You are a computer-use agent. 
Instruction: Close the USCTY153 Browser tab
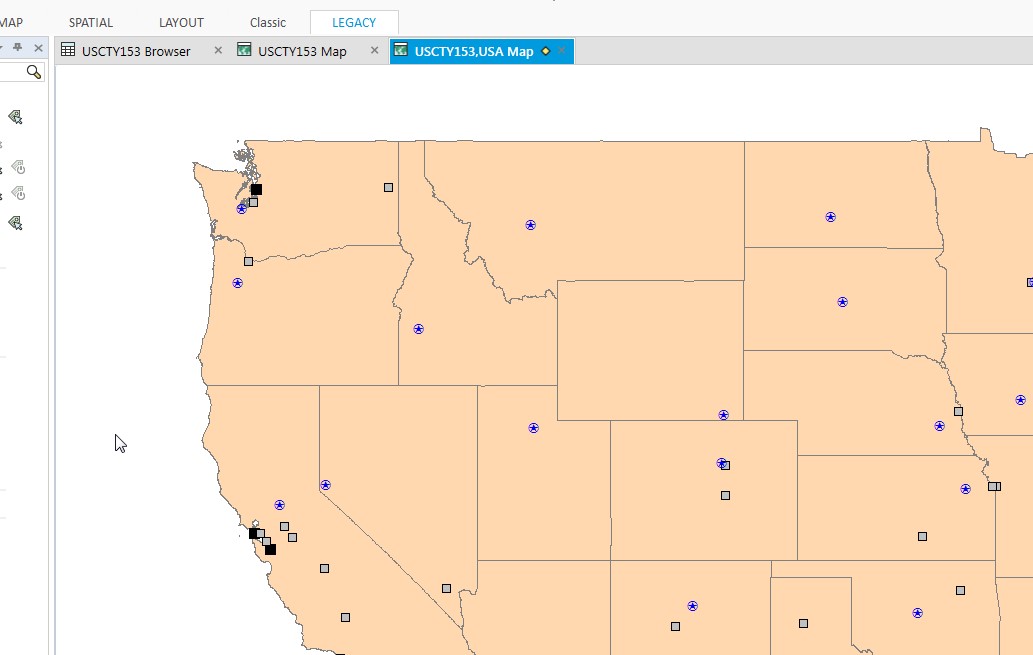(x=218, y=50)
